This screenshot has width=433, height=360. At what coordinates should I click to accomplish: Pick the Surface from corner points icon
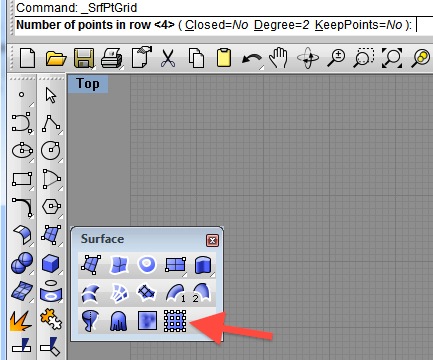tap(91, 265)
